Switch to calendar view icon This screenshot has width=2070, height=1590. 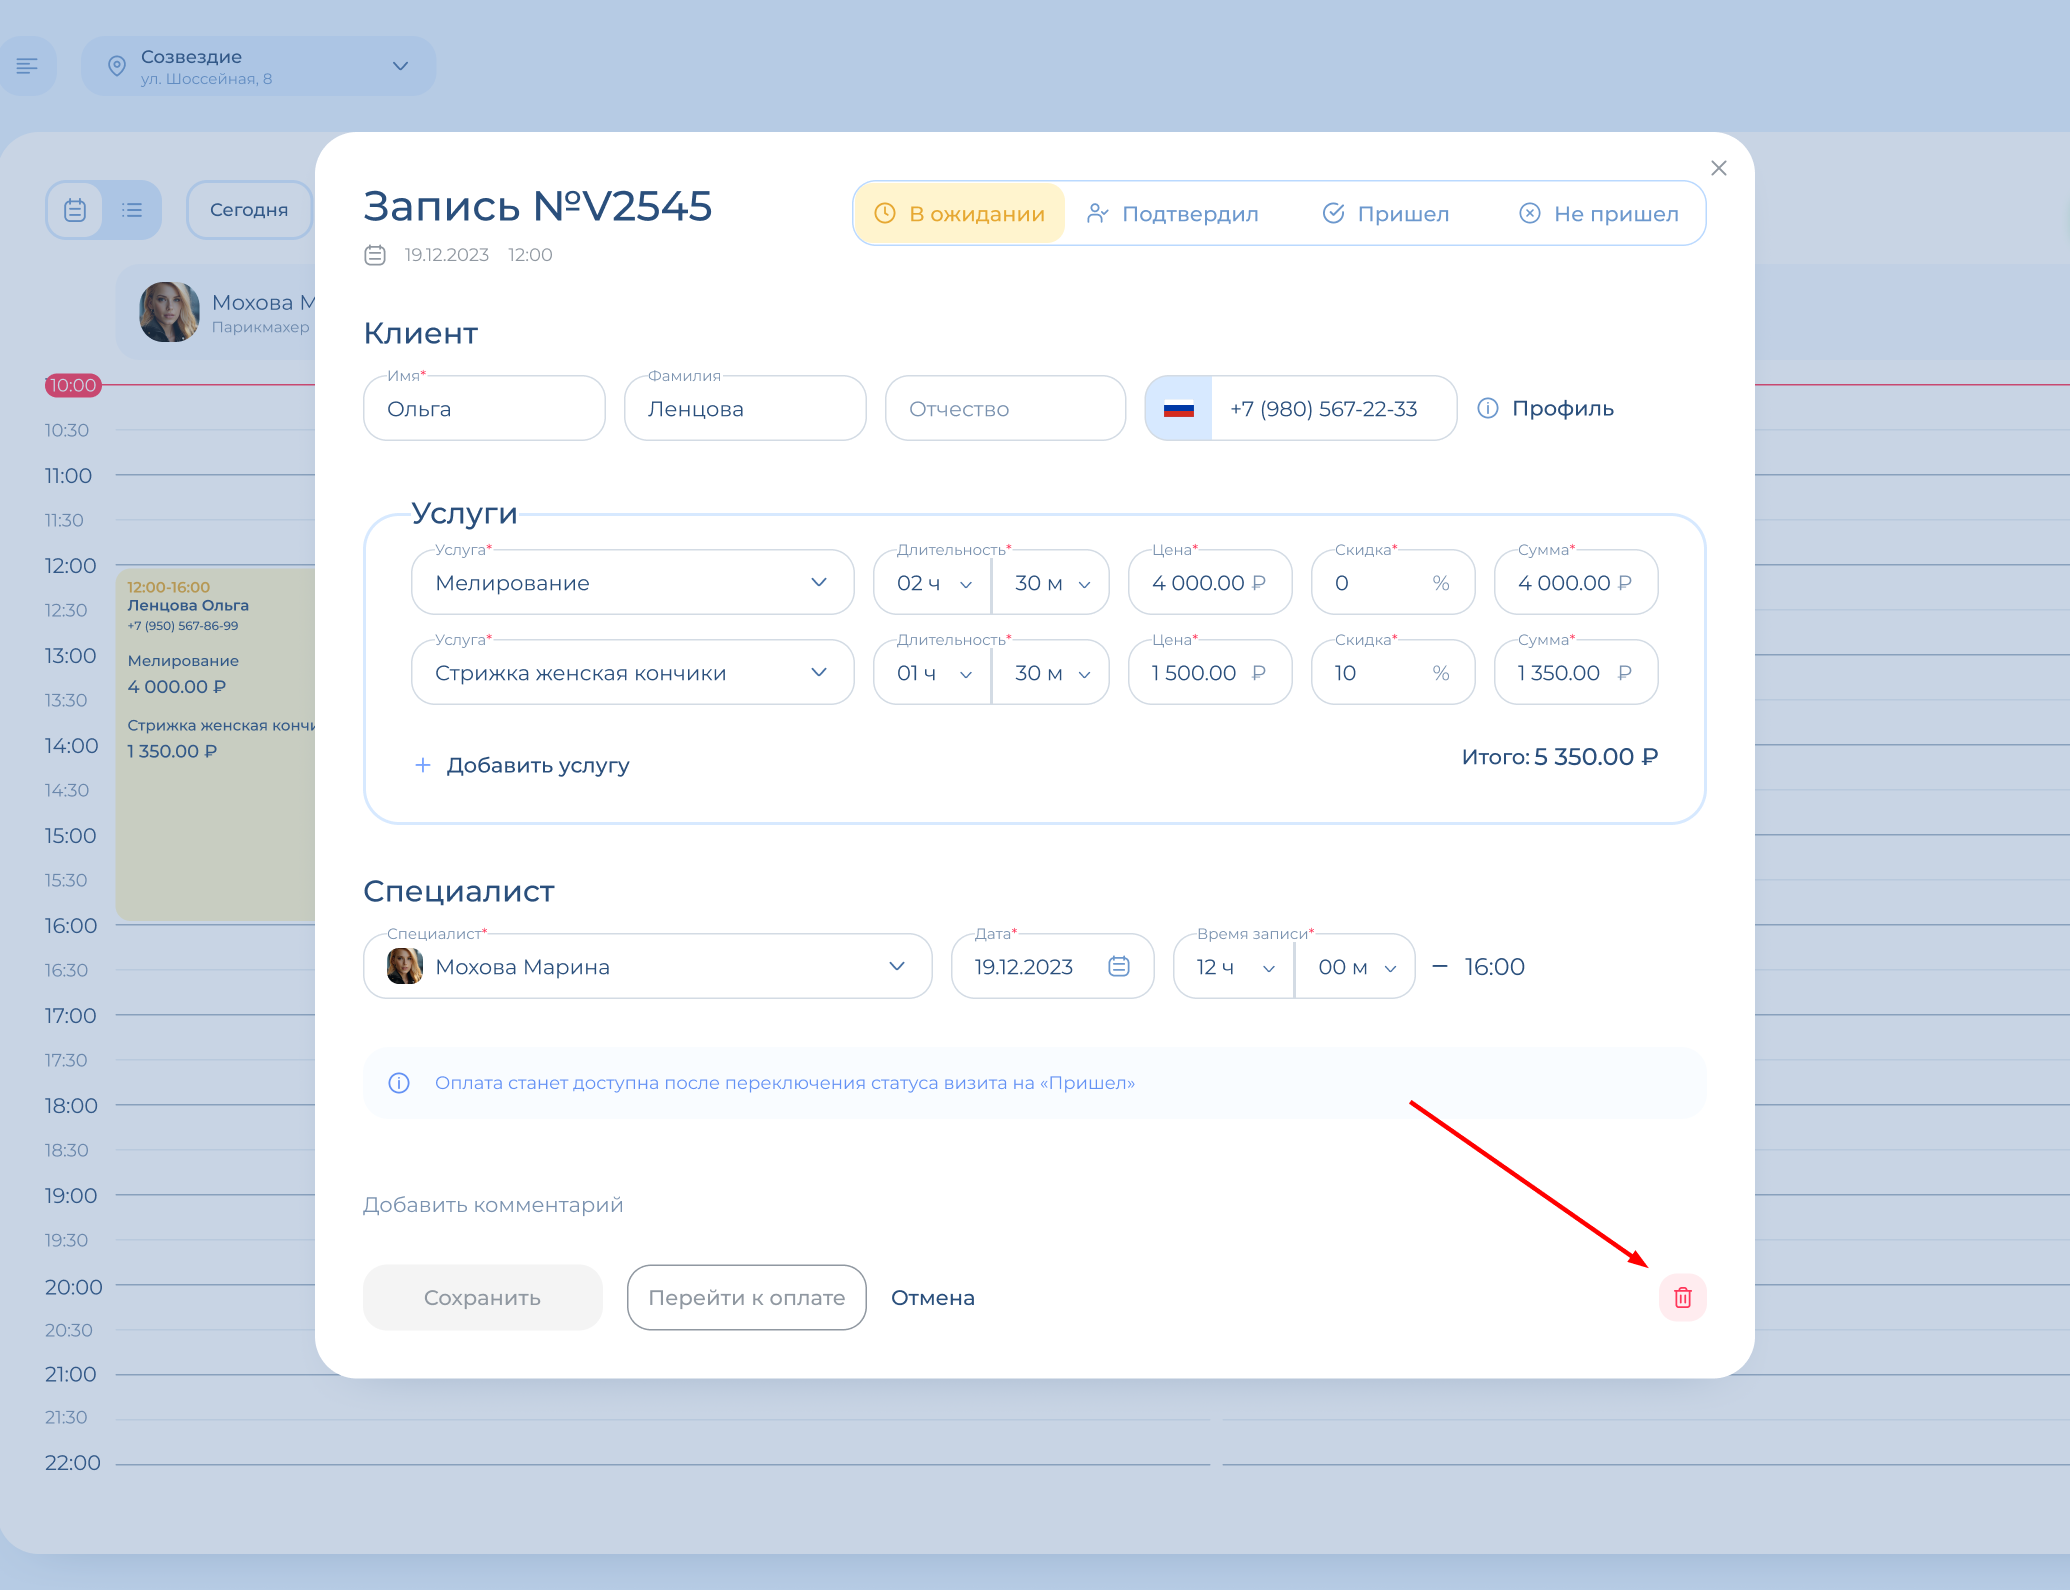(x=75, y=210)
